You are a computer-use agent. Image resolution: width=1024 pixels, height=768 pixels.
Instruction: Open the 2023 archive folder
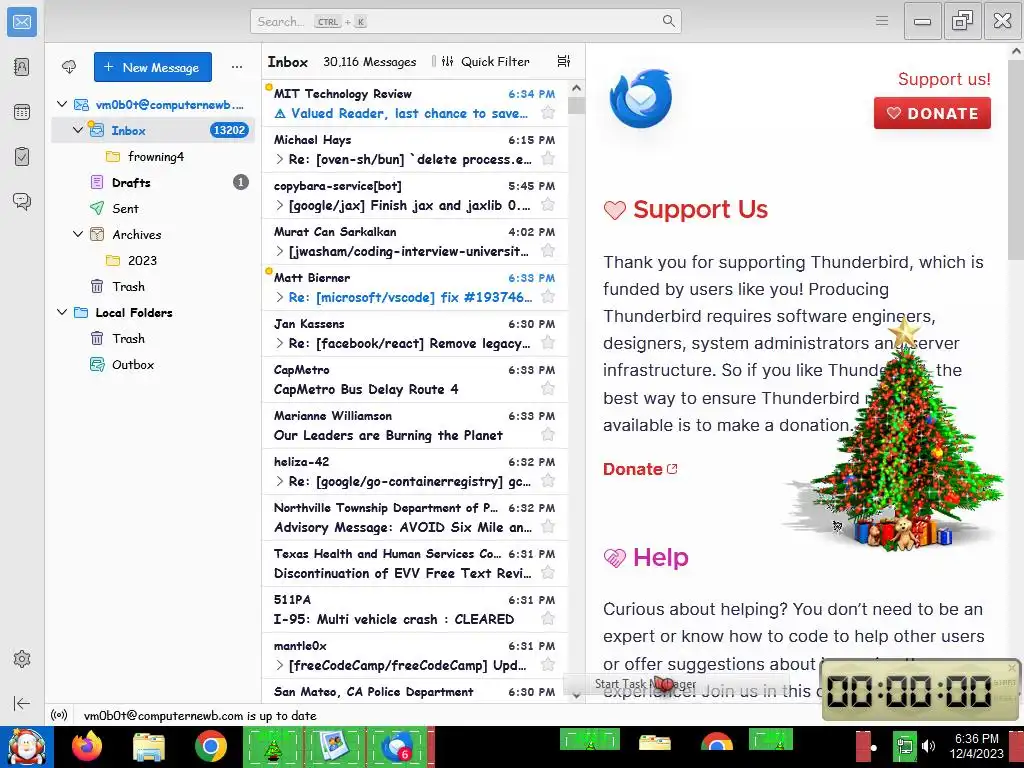[x=153, y=260]
